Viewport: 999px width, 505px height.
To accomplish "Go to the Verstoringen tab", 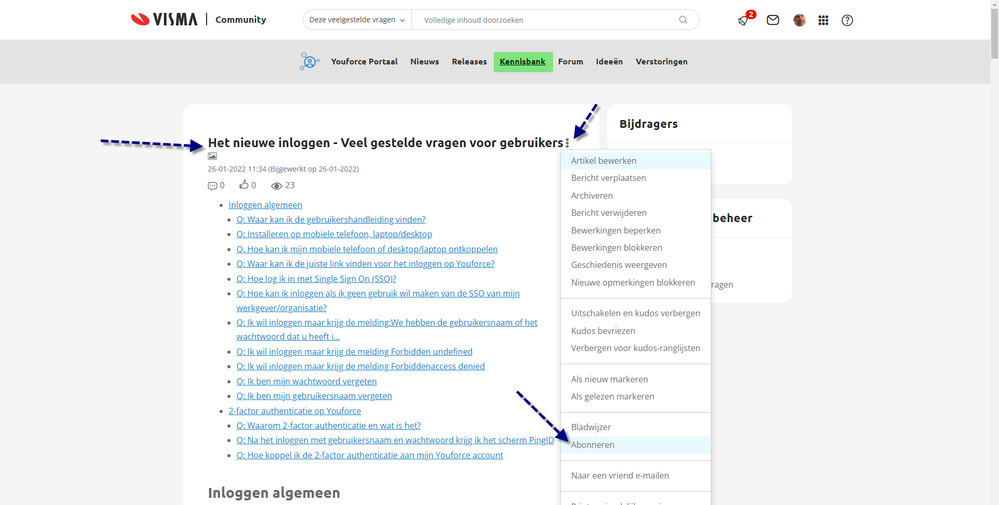I will point(661,62).
